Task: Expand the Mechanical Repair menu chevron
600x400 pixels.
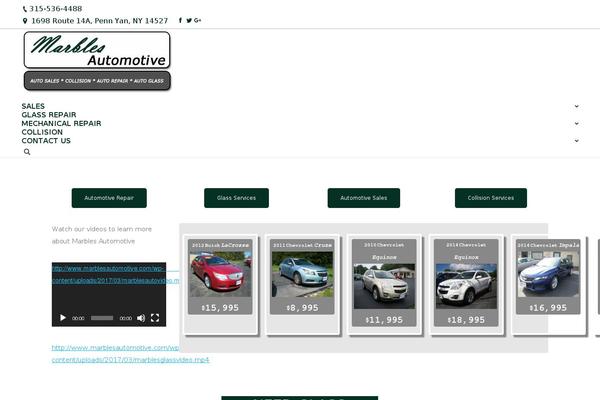Action: (576, 123)
